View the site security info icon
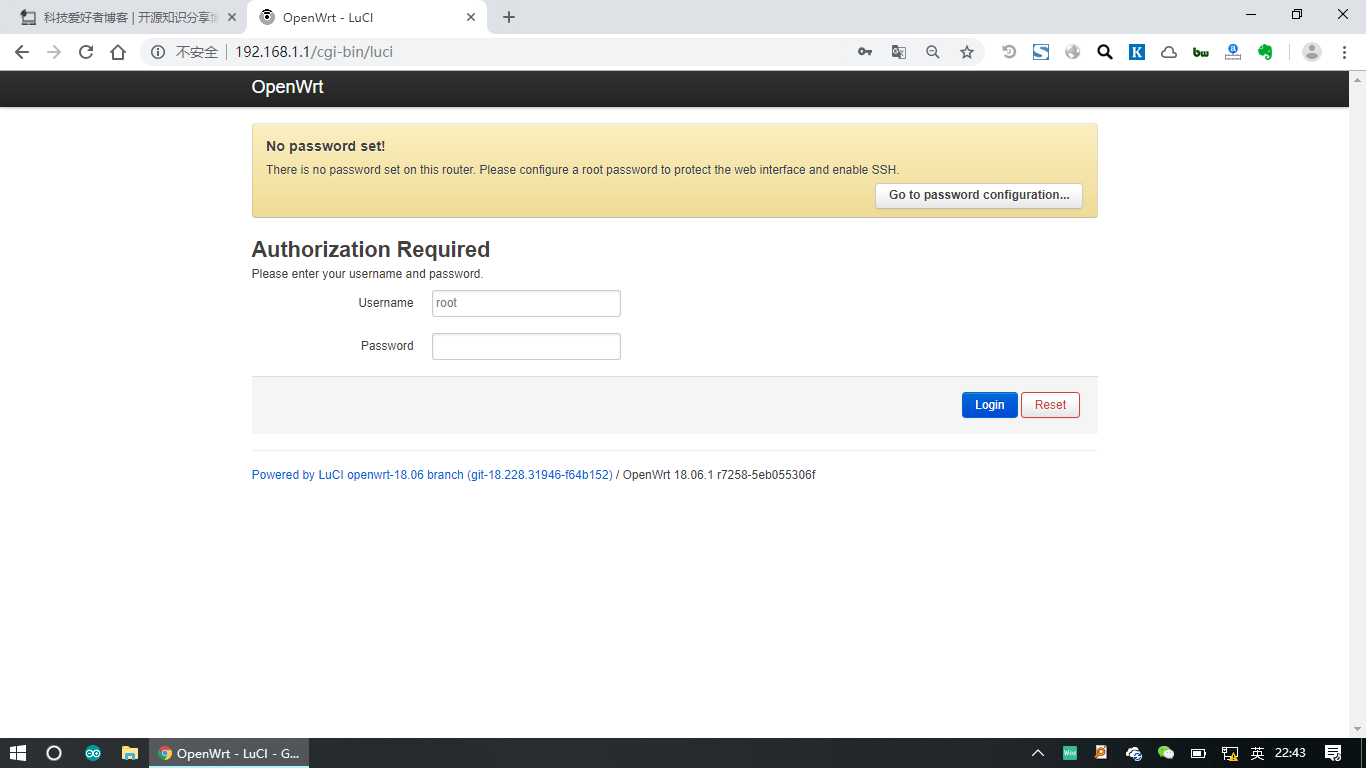The width and height of the screenshot is (1366, 768). coord(158,52)
